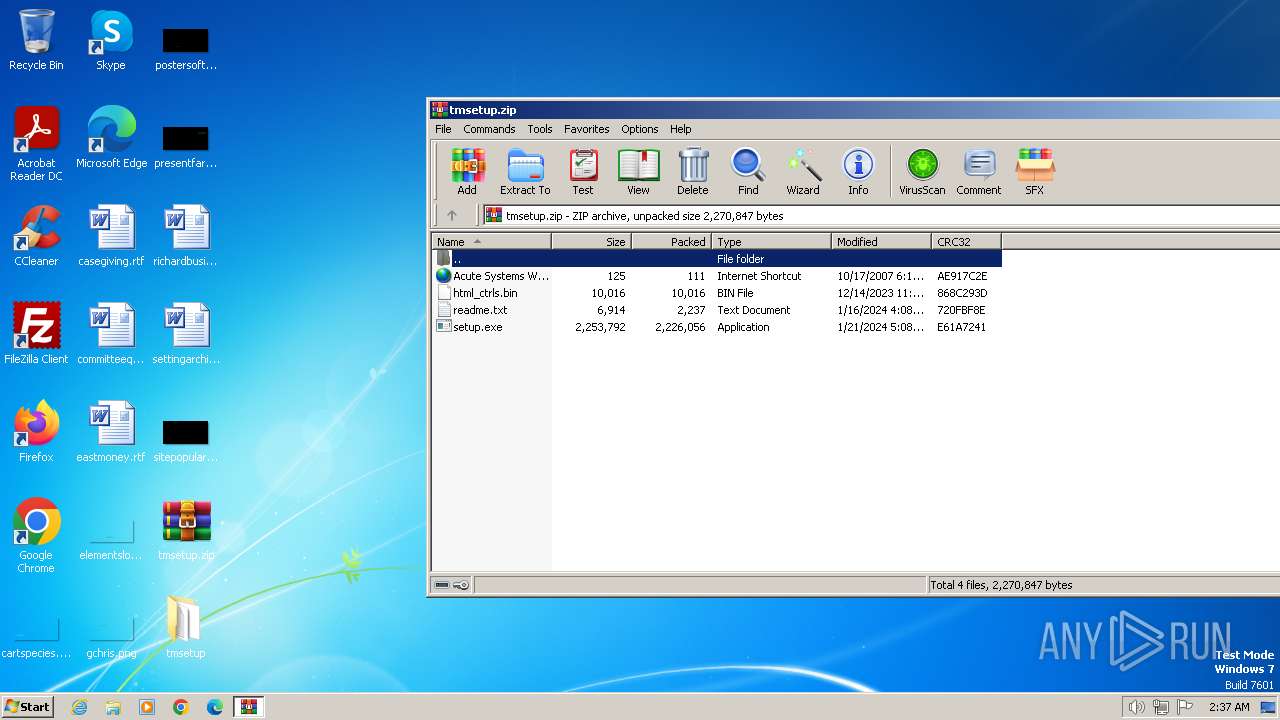This screenshot has height=720, width=1280.
Task: Click the Start button
Action: point(27,706)
